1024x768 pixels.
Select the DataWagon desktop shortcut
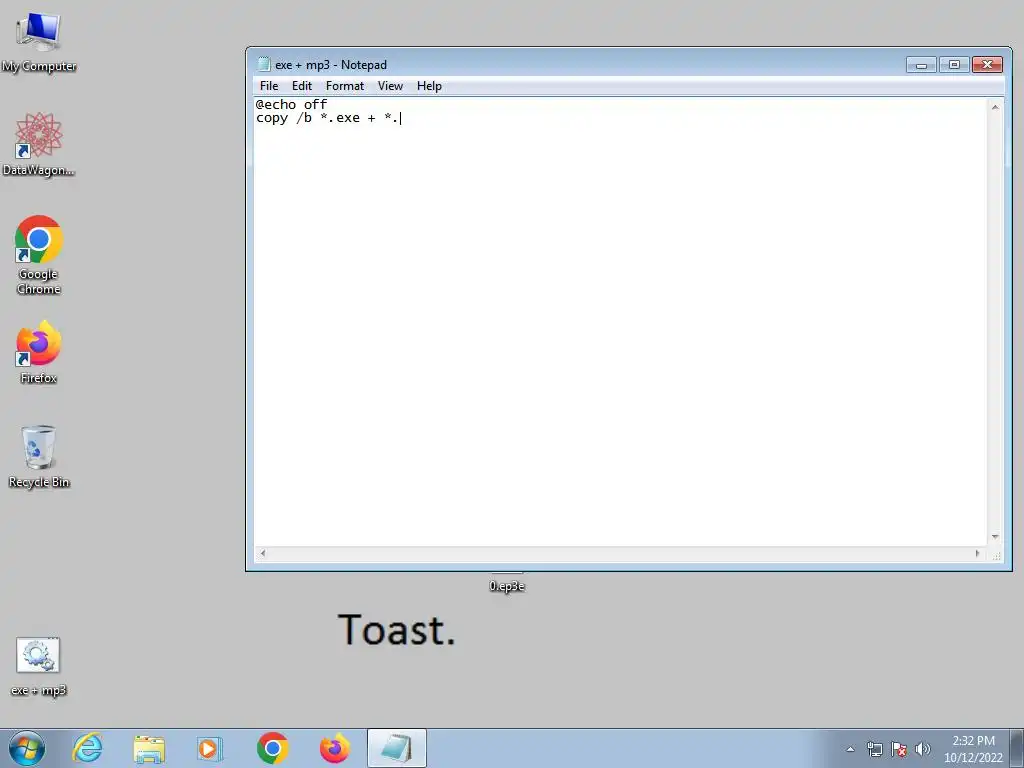pyautogui.click(x=39, y=144)
